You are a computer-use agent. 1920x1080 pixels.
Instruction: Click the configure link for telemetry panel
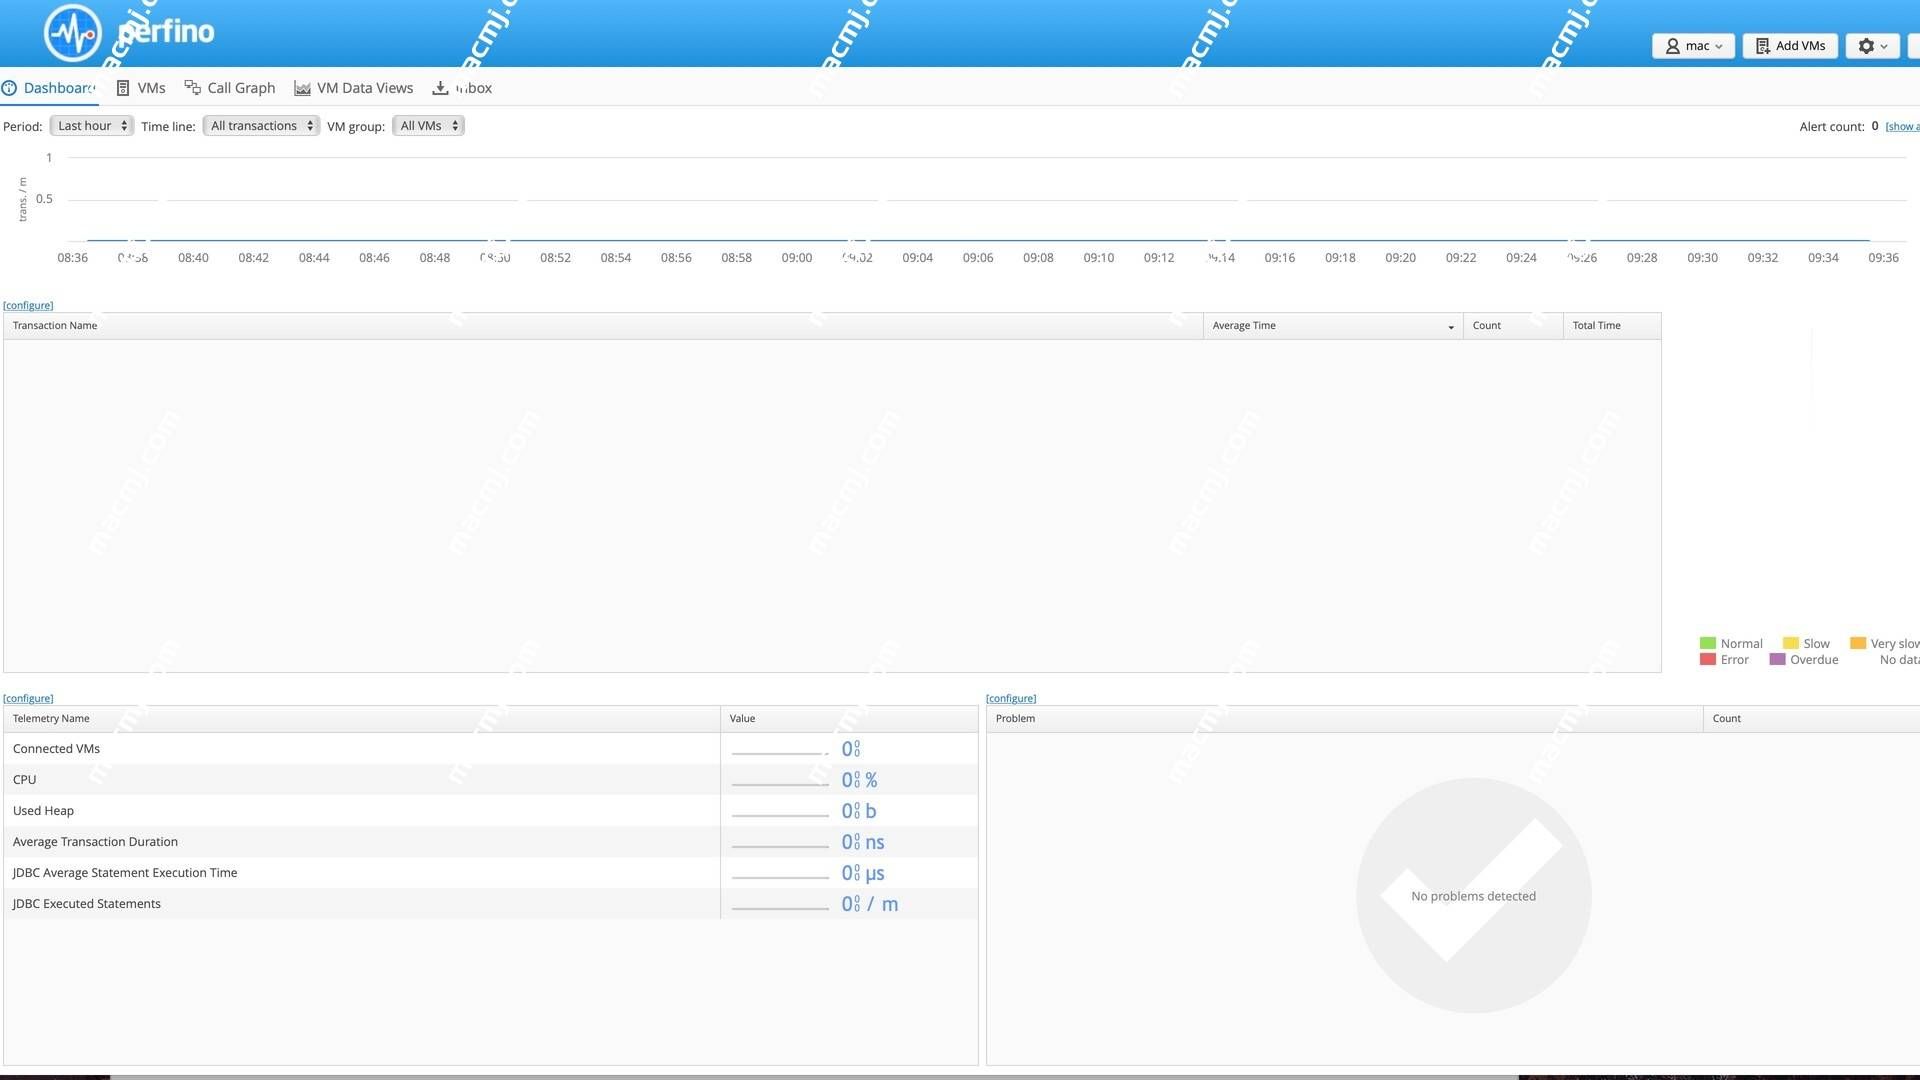28,698
